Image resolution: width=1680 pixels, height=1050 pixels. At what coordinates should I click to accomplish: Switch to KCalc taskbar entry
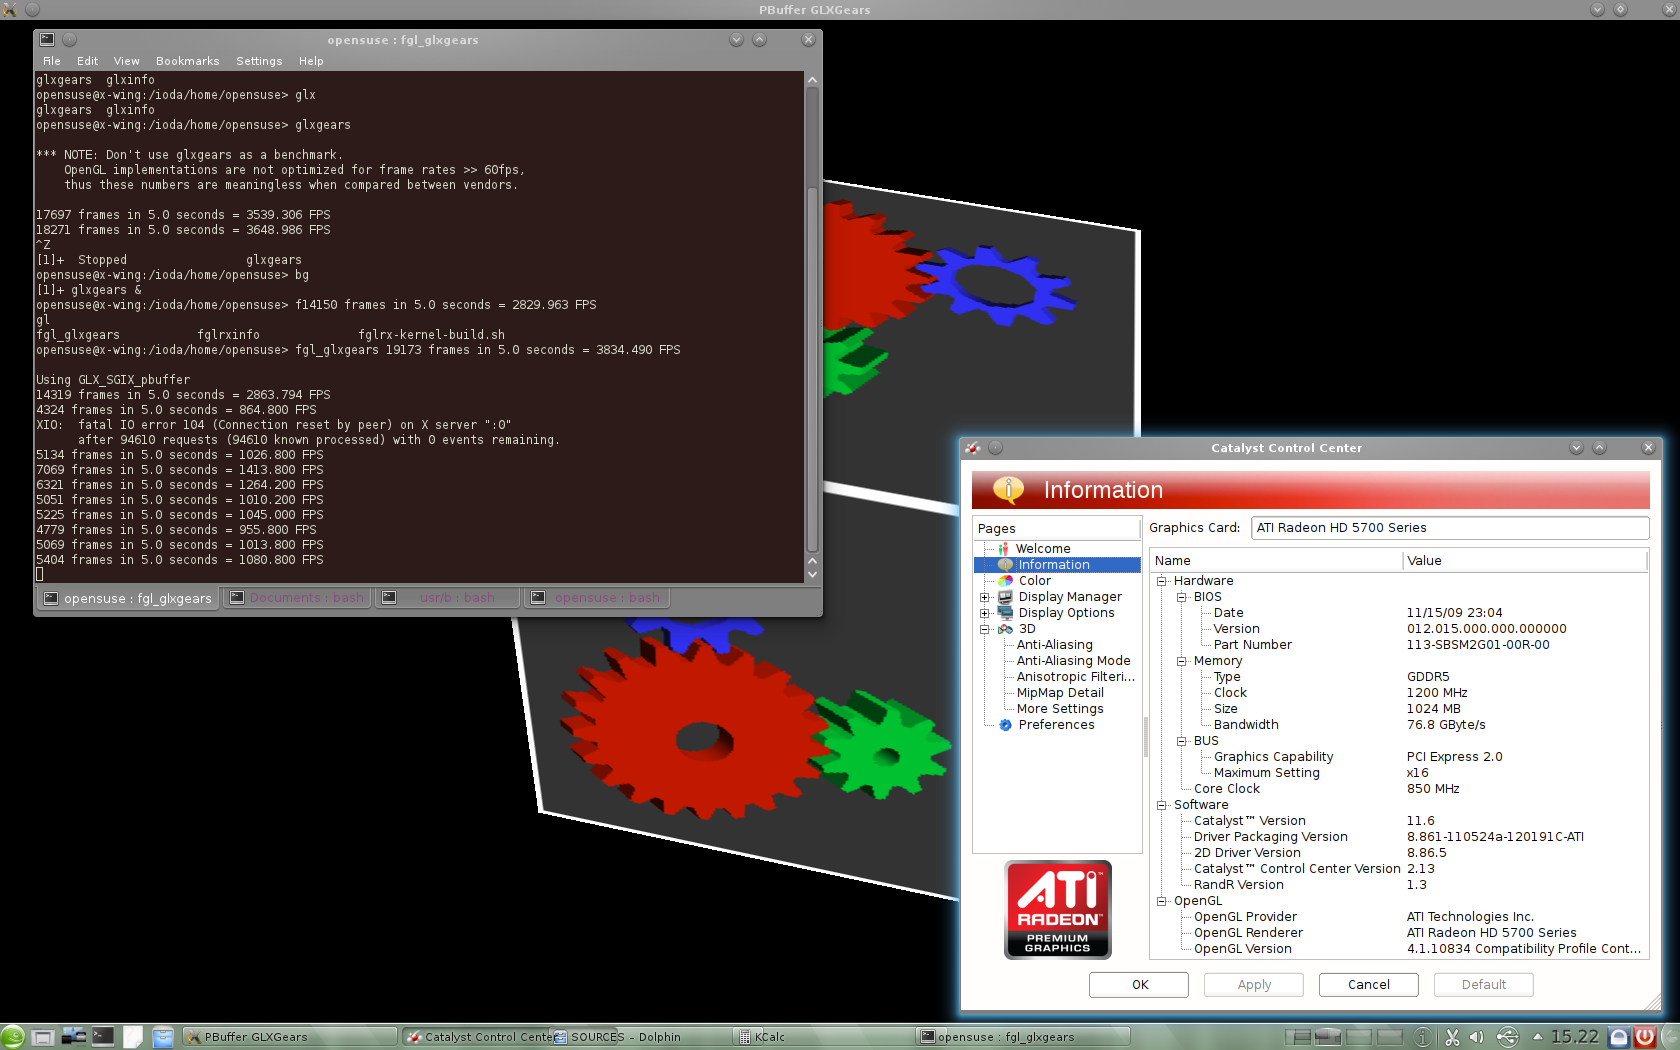click(x=823, y=1037)
